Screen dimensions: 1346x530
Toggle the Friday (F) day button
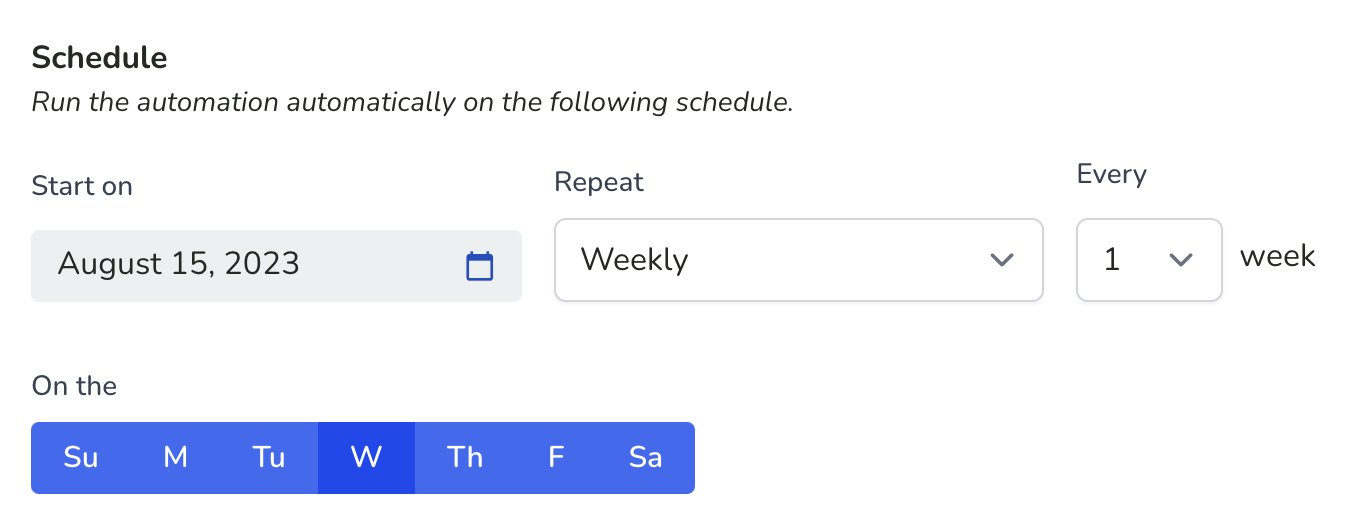pyautogui.click(x=556, y=458)
